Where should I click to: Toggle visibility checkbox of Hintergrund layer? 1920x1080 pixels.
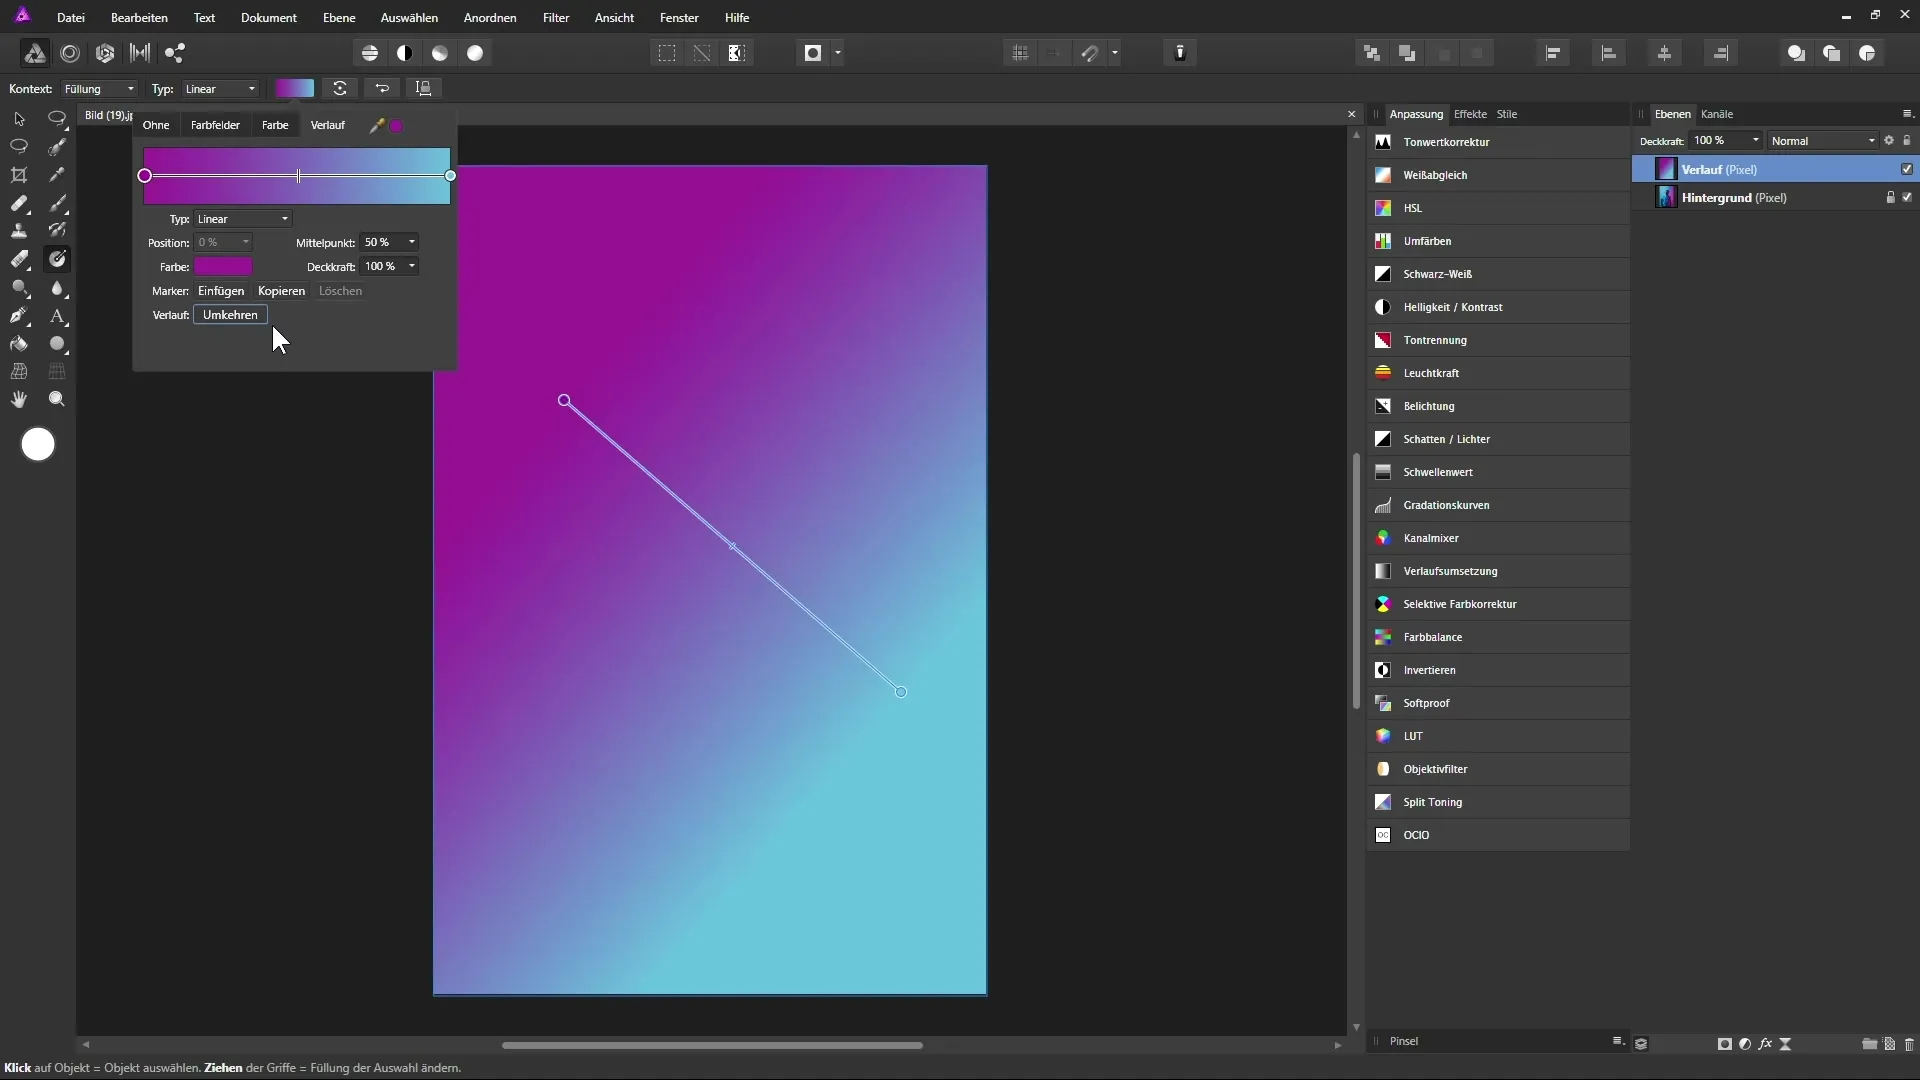tap(1907, 198)
